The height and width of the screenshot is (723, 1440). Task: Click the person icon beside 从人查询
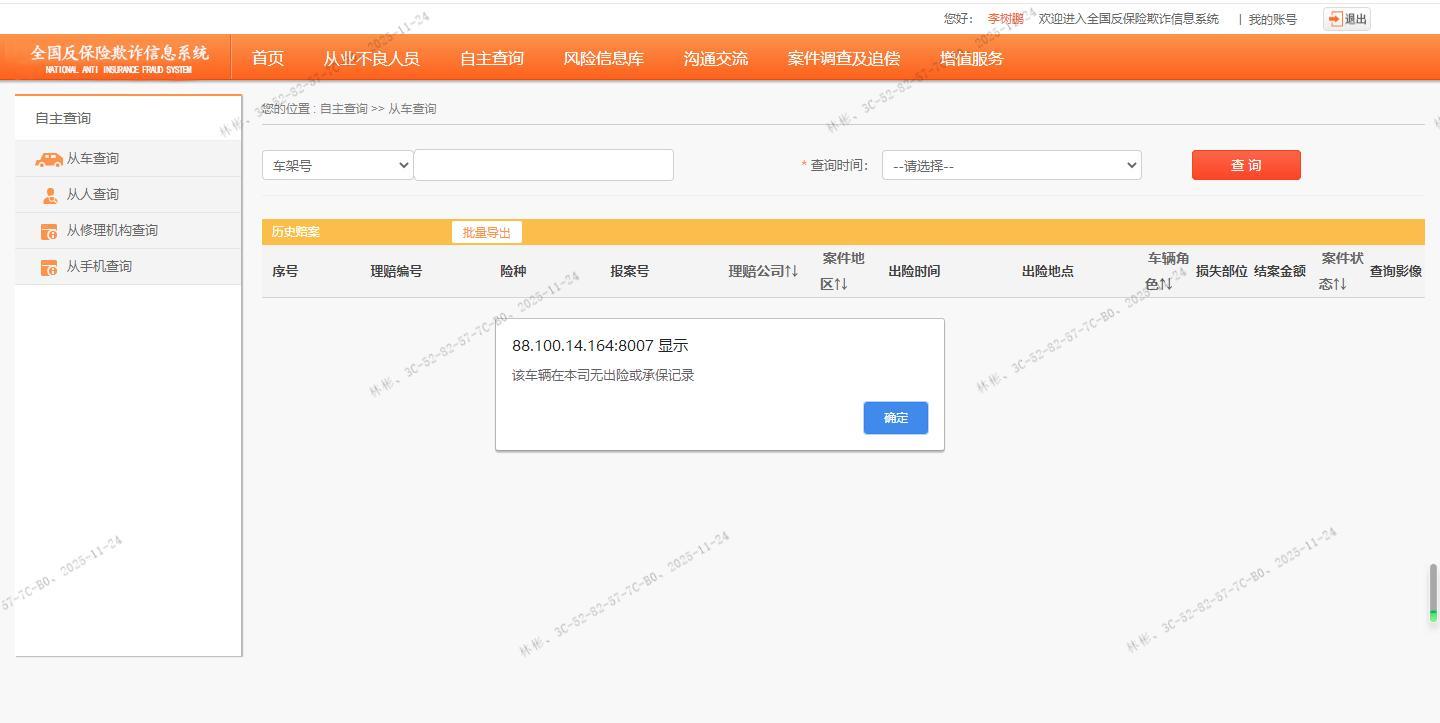pos(50,195)
